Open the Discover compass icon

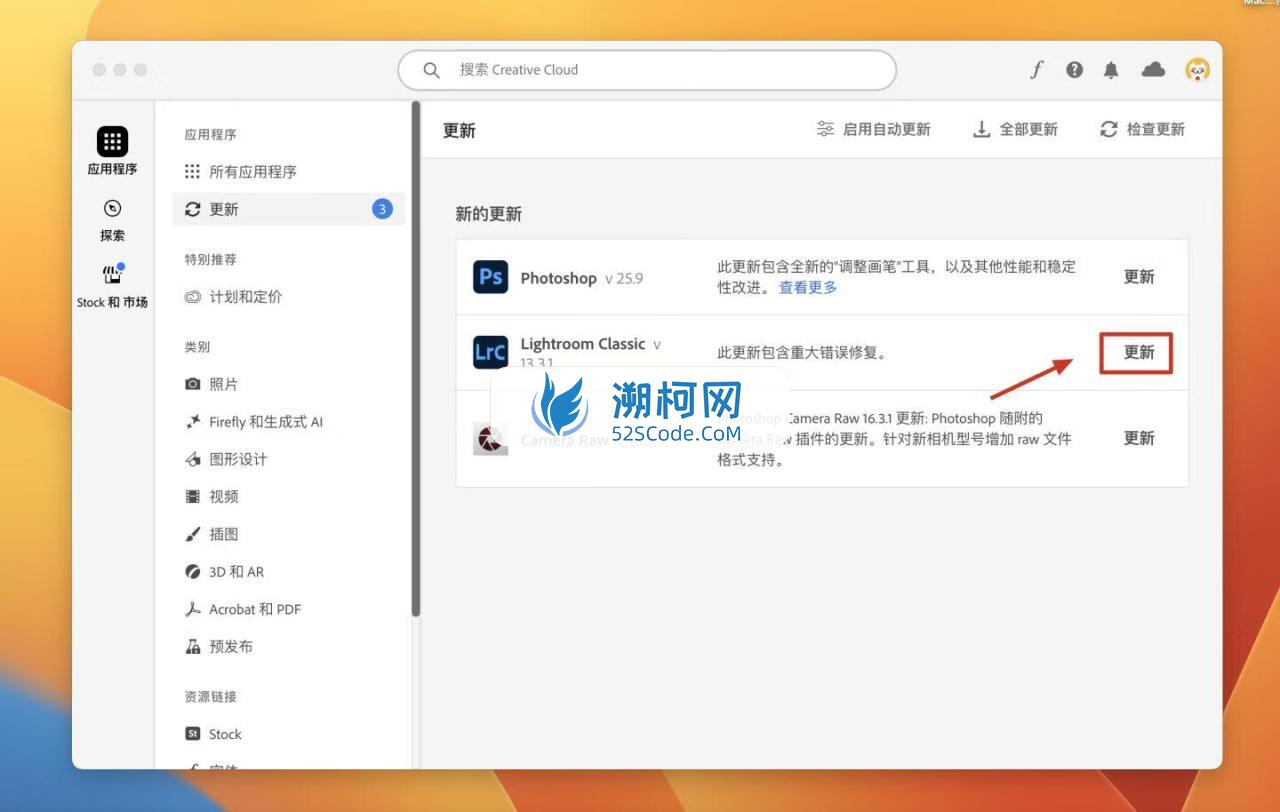tap(112, 208)
